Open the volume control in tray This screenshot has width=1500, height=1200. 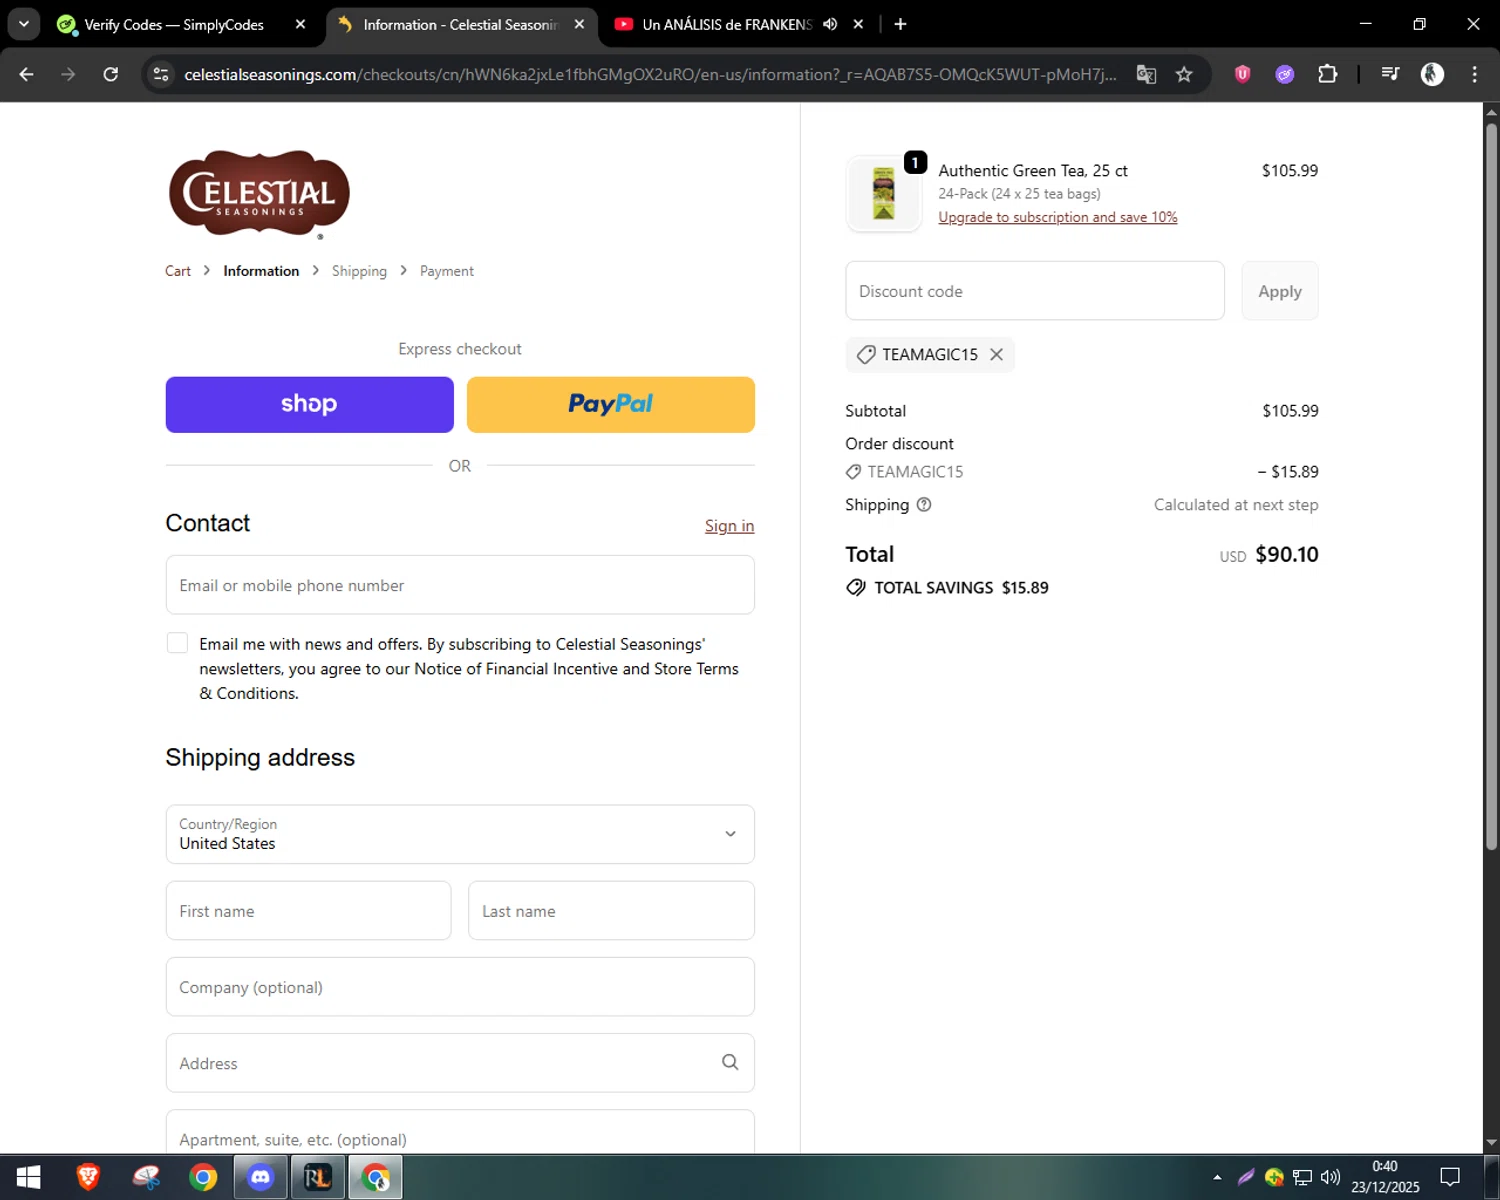pyautogui.click(x=1330, y=1178)
